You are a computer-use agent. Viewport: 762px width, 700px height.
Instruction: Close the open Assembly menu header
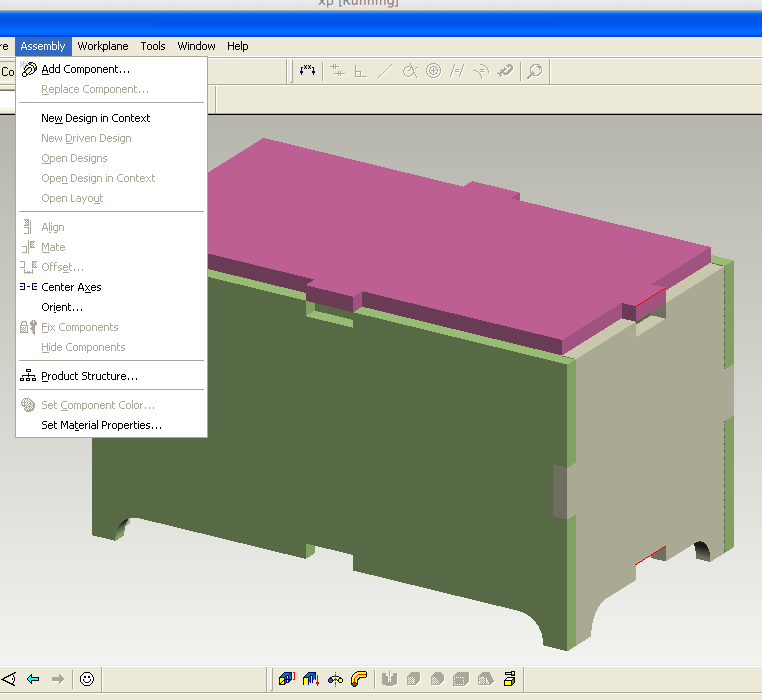[43, 46]
